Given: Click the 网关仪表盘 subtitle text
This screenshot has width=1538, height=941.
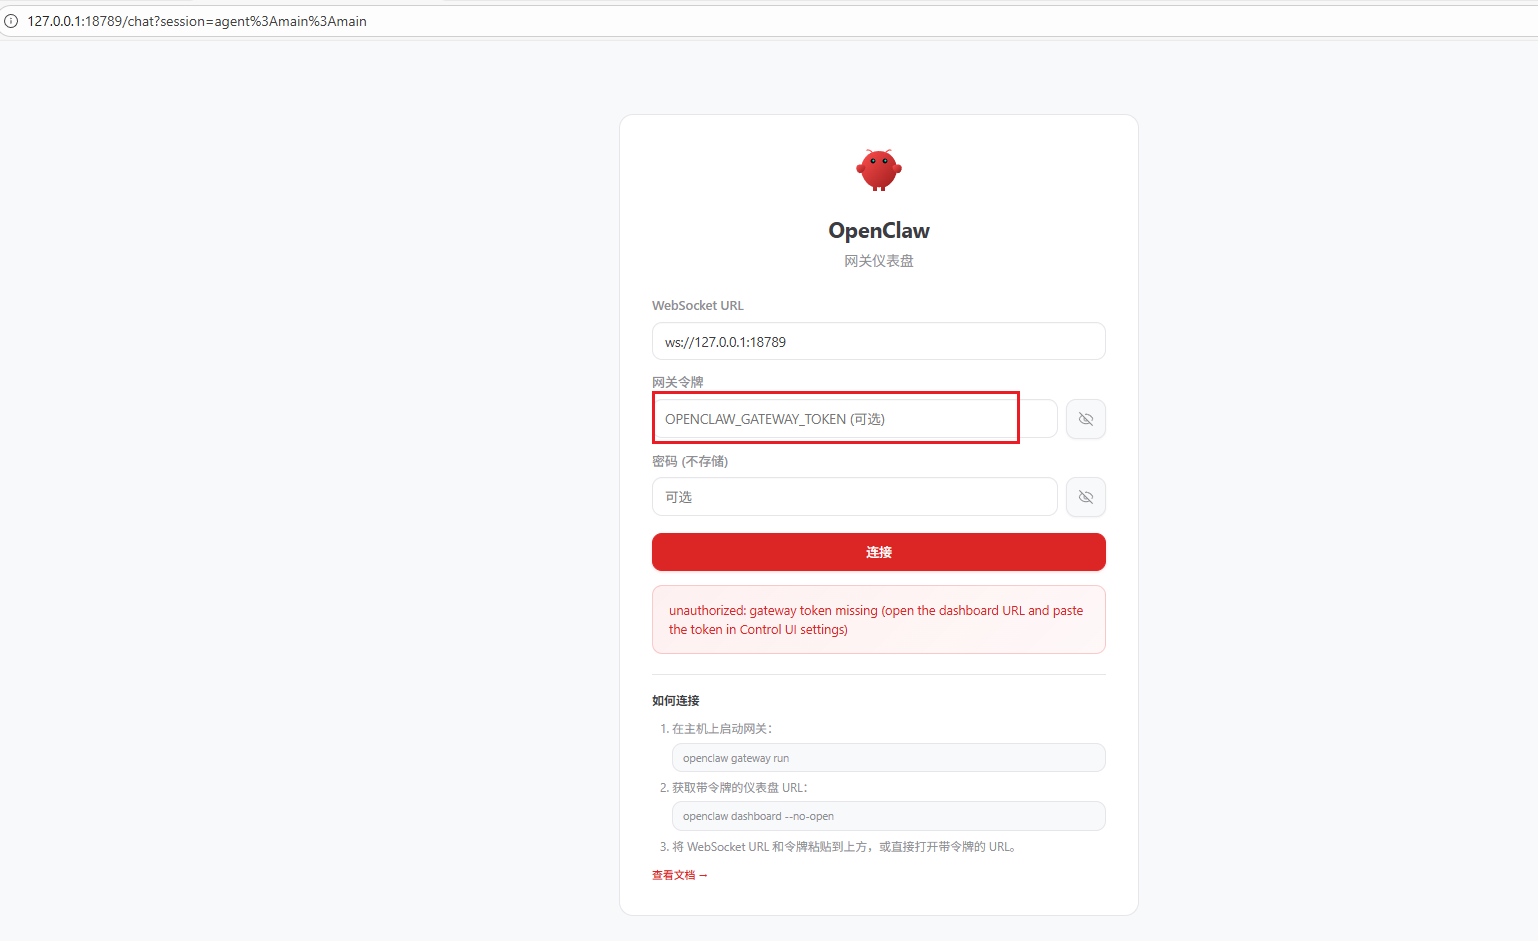Looking at the screenshot, I should 879,261.
